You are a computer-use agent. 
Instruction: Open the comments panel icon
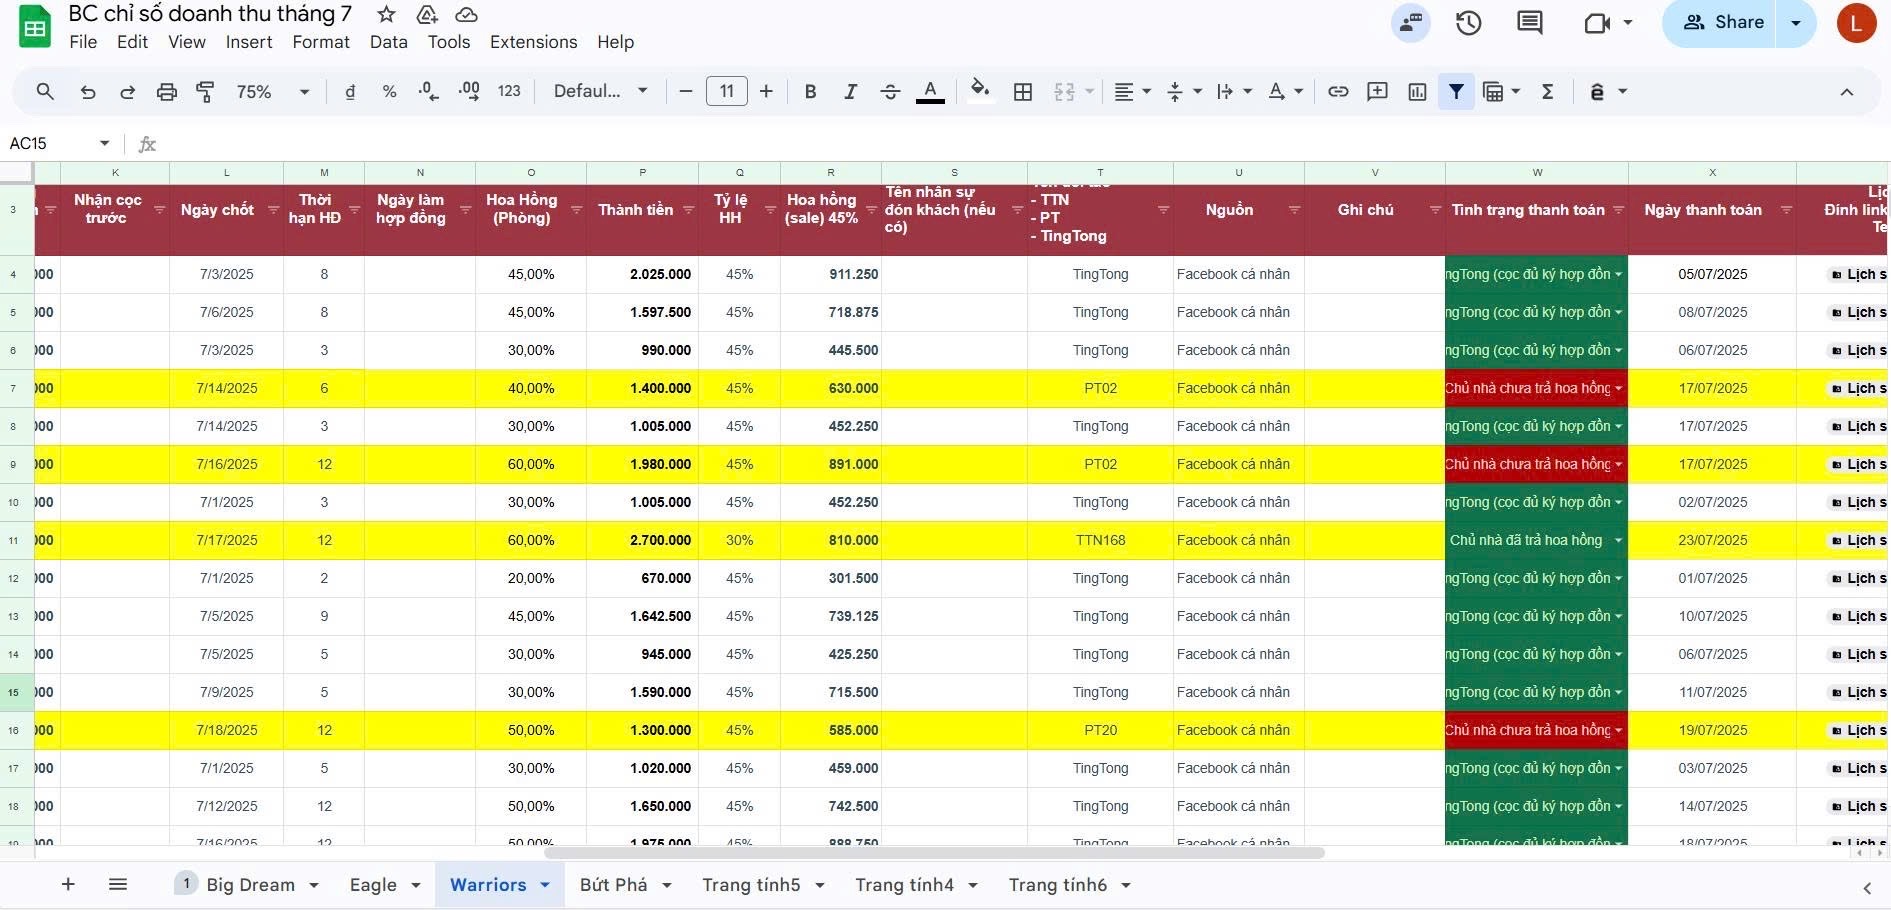click(1529, 23)
